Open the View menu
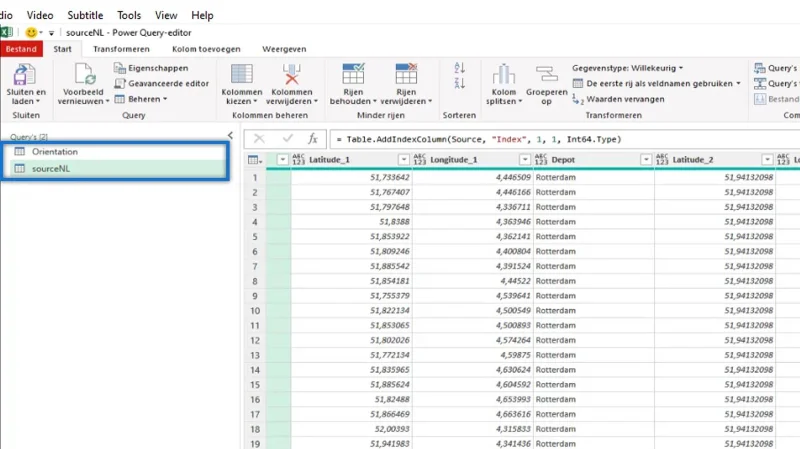The width and height of the screenshot is (800, 449). coord(166,15)
